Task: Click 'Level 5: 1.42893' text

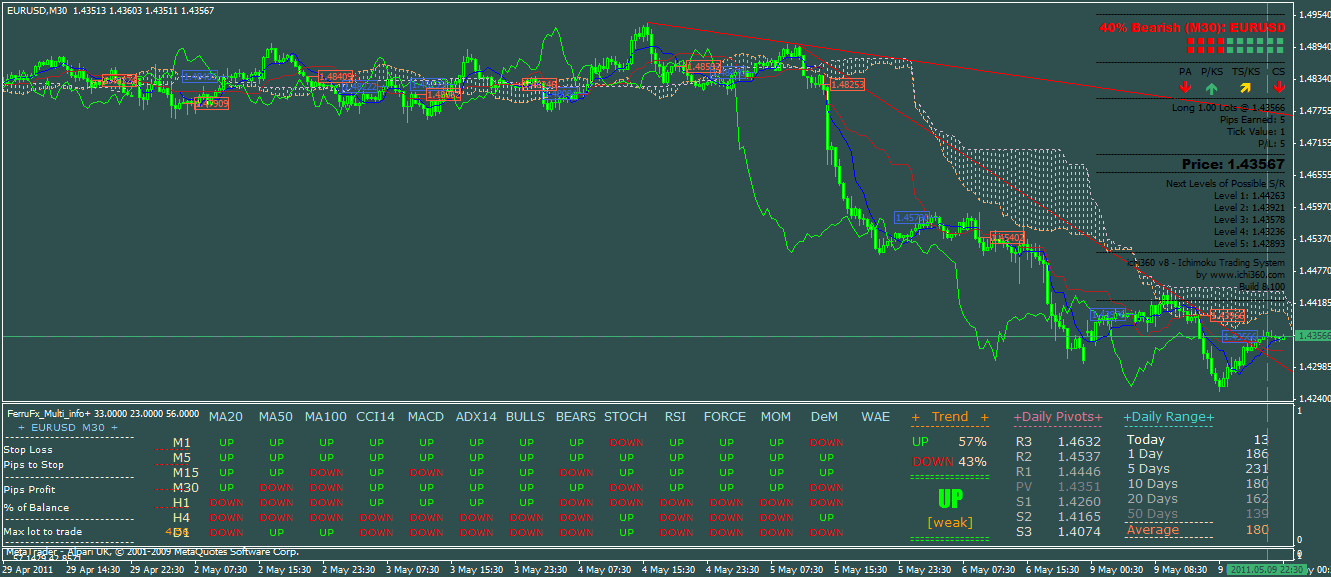Action: click(x=1249, y=243)
